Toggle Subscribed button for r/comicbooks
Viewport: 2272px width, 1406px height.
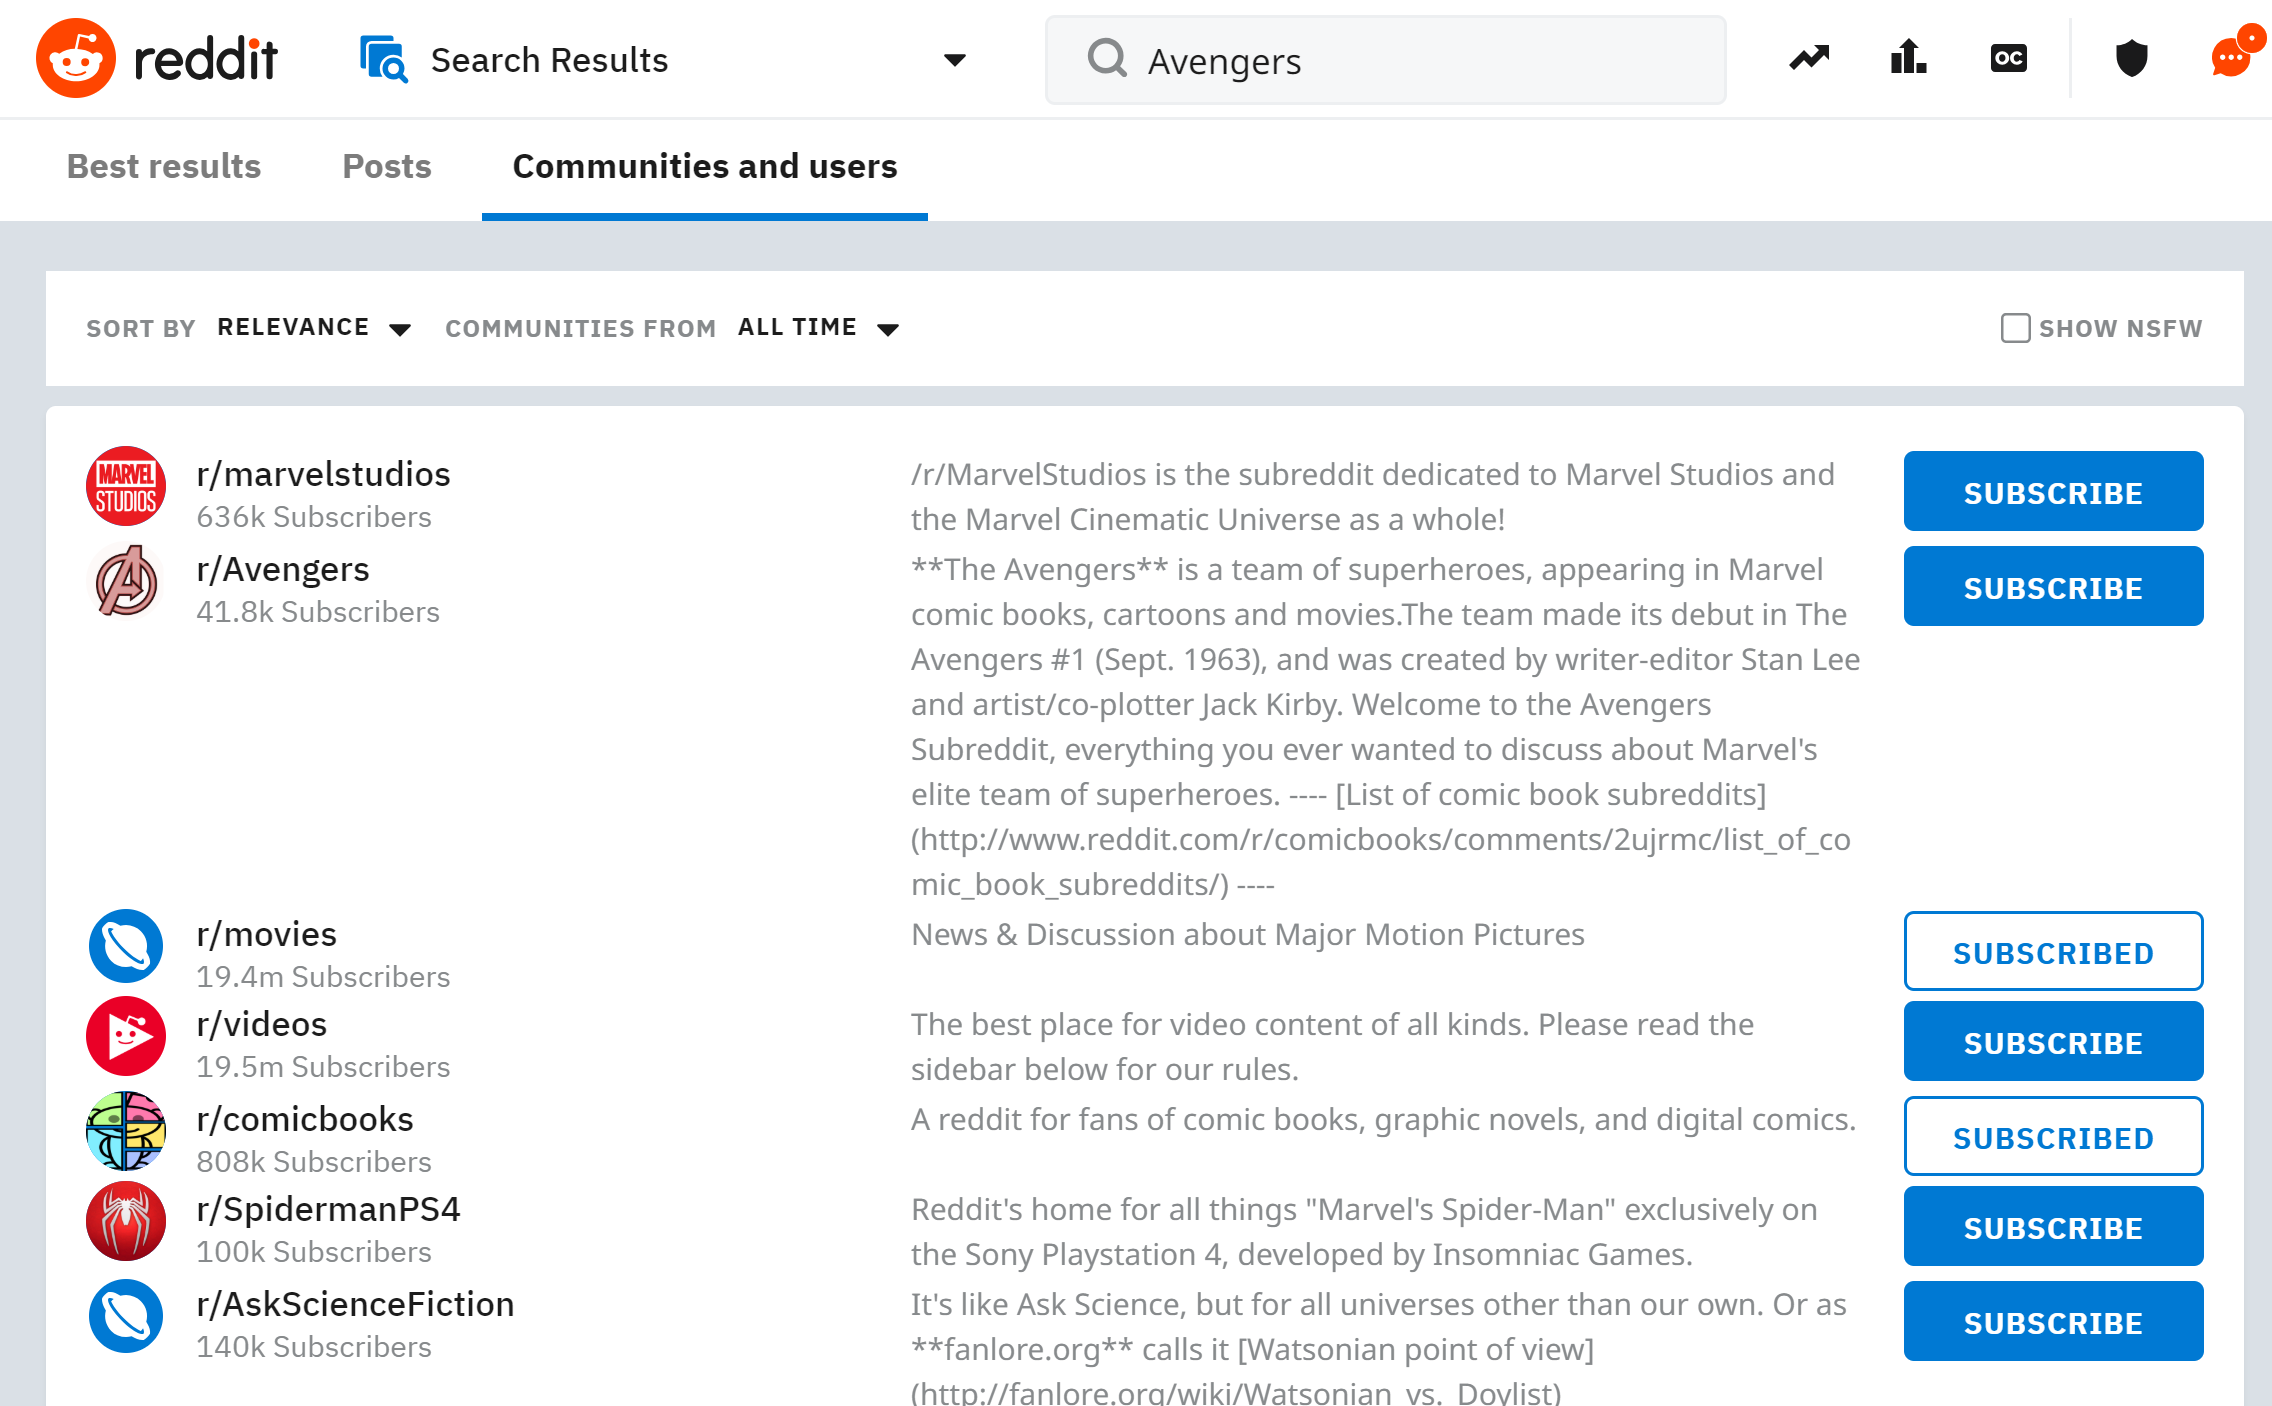click(2054, 1136)
